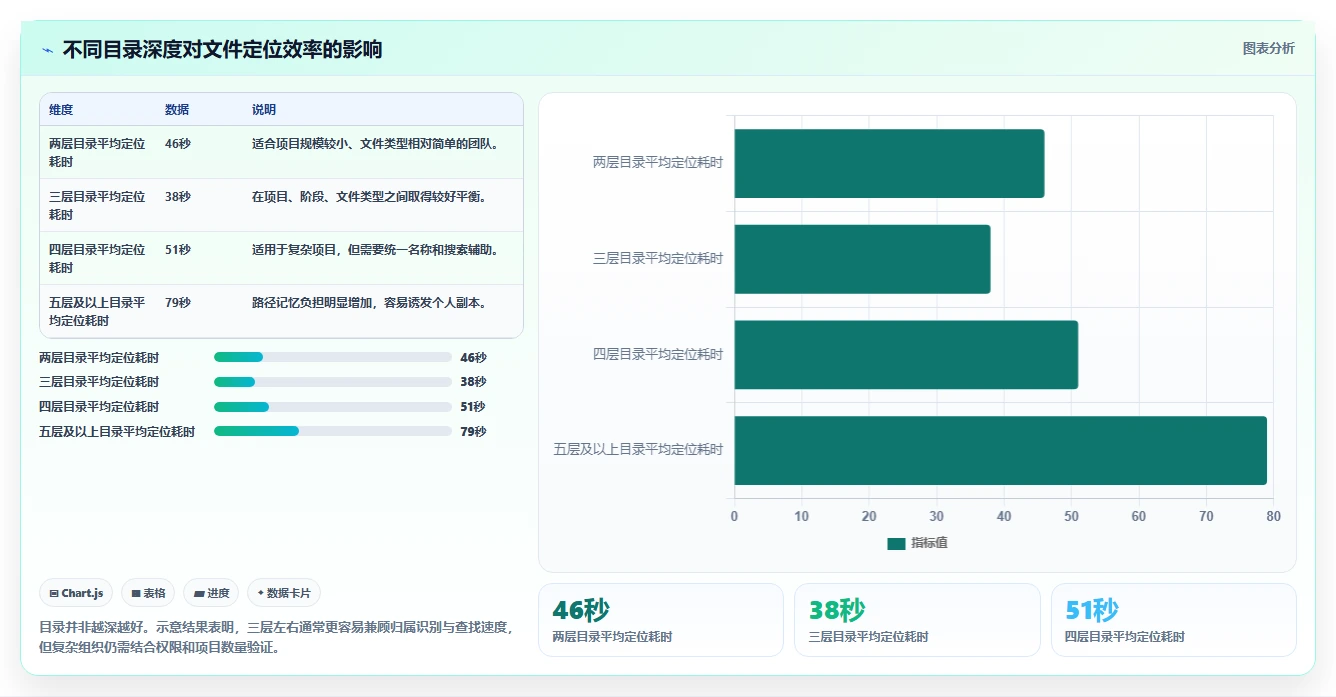Click the chart bar for 五层及以上目录平均定位耗时
The height and width of the screenshot is (697, 1336).
1001,450
